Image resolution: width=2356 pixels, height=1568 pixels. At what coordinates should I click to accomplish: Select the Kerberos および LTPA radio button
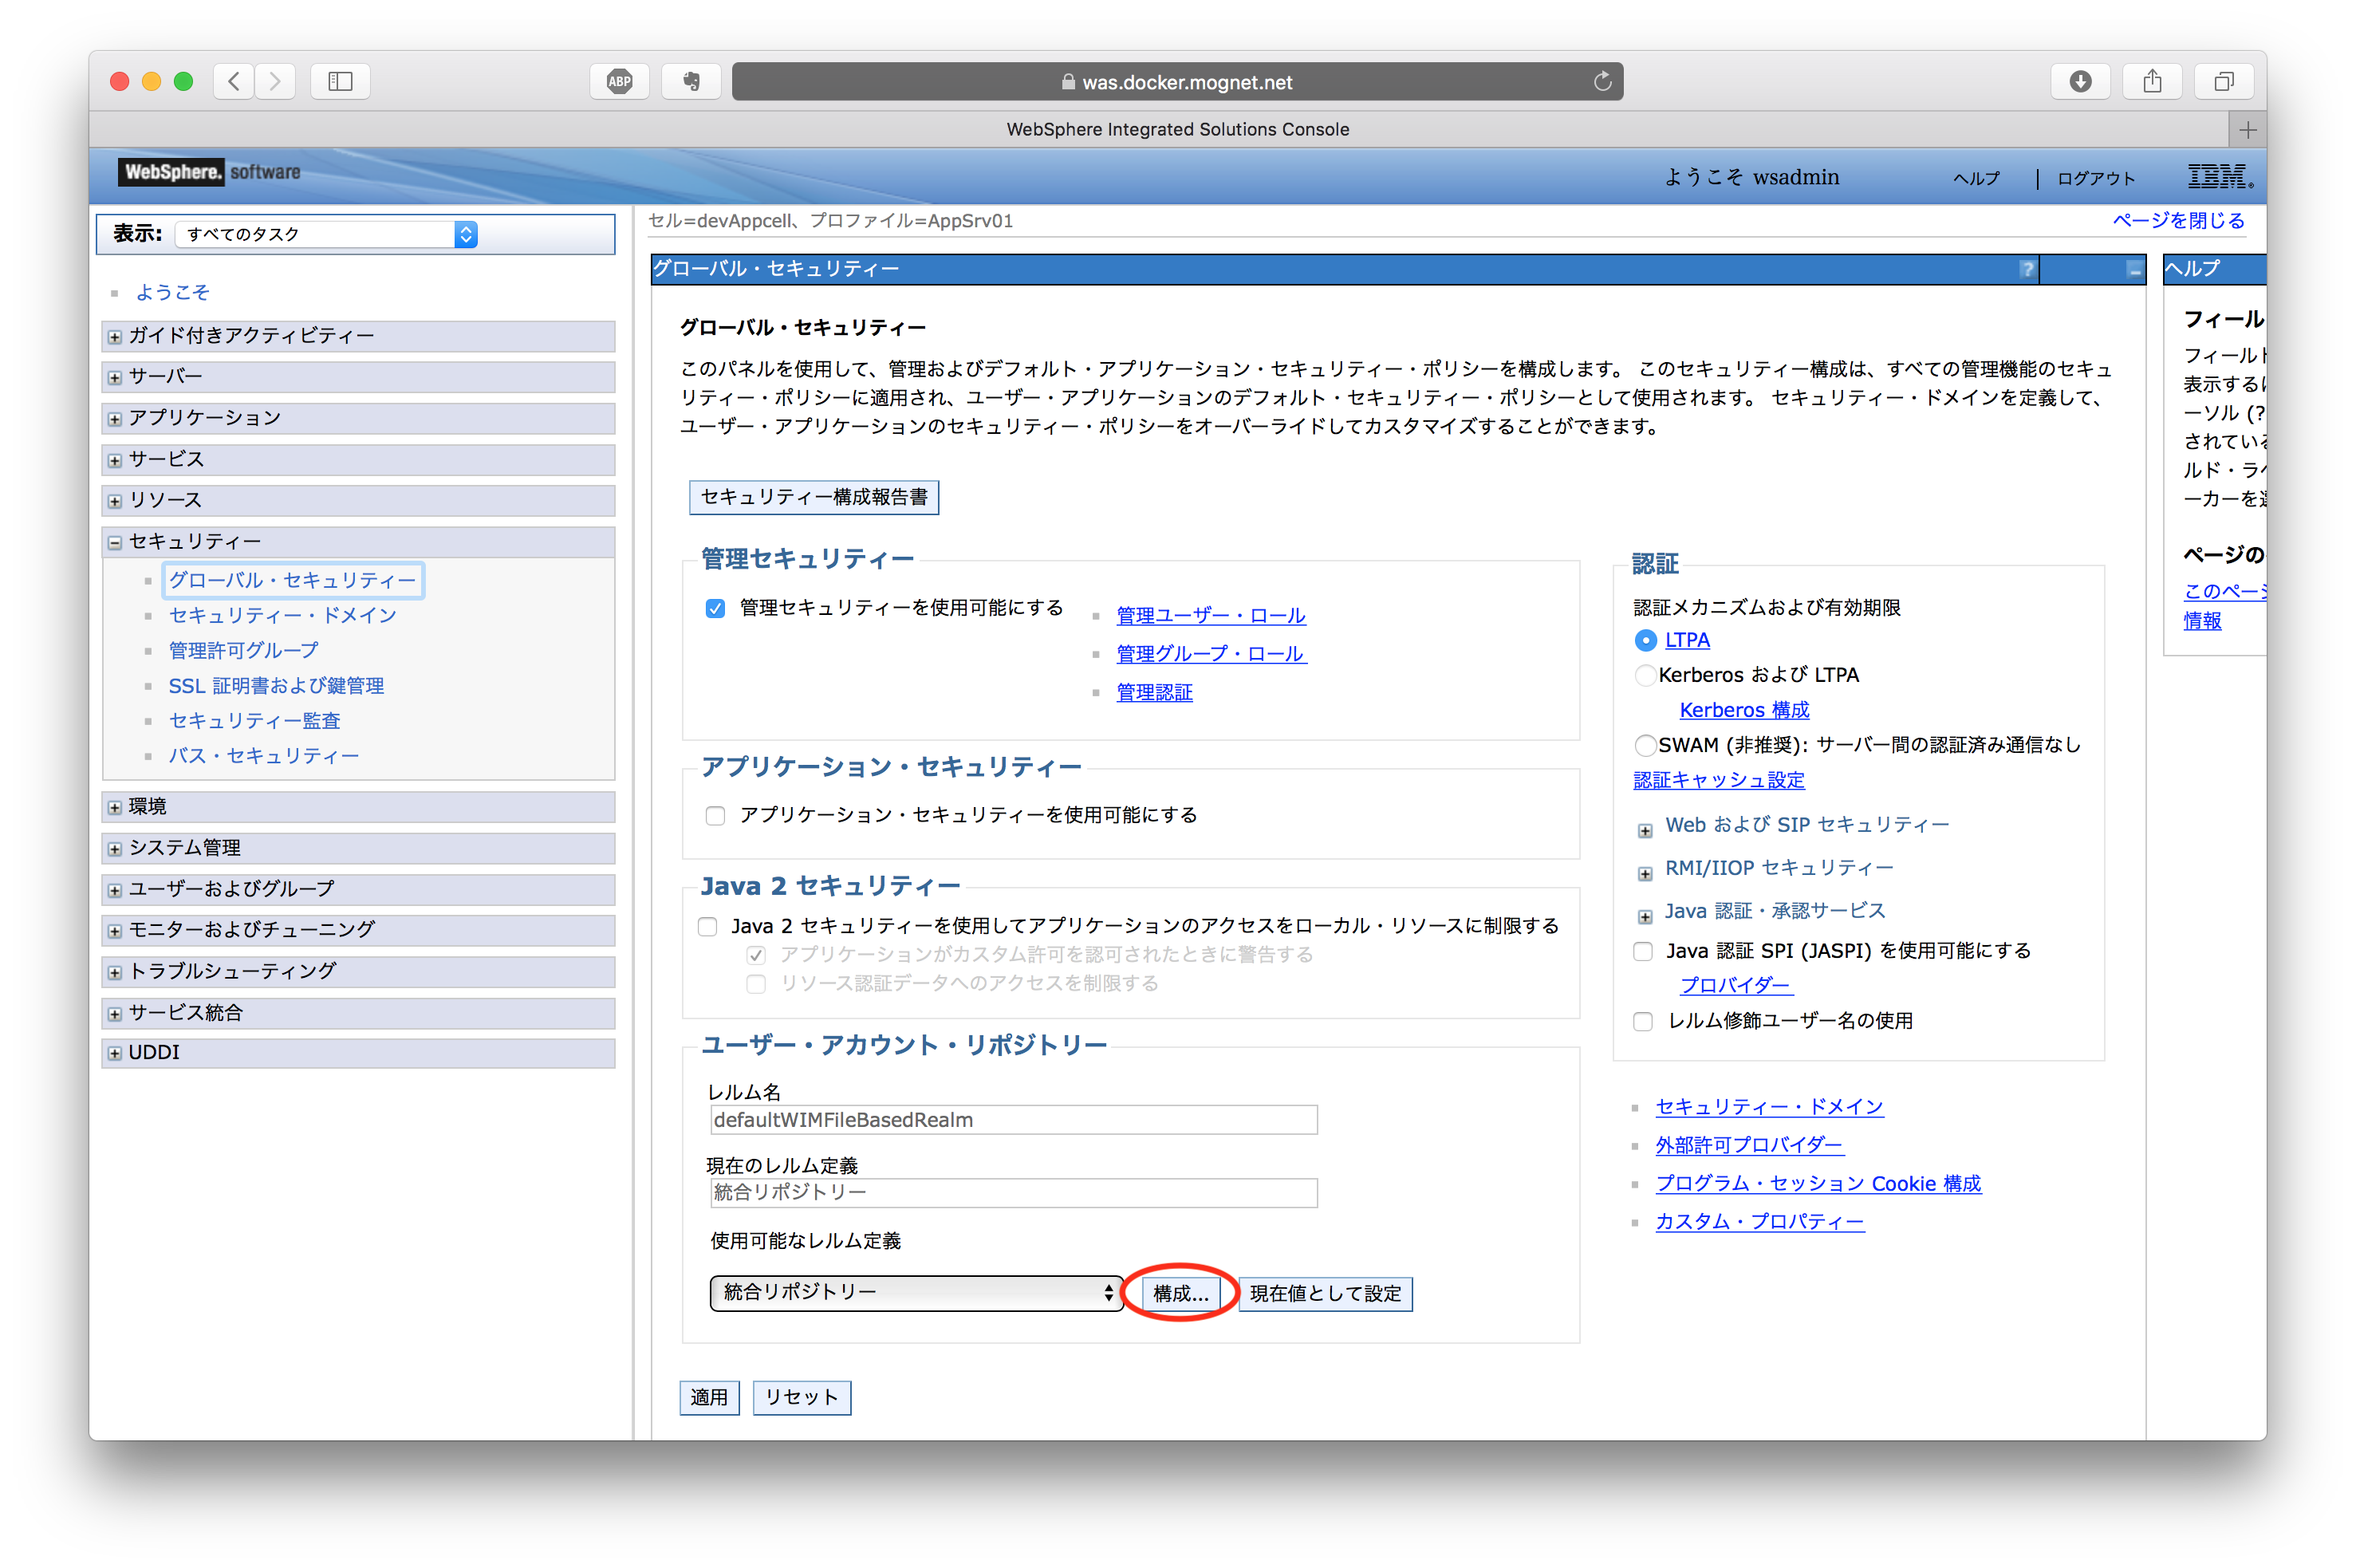[1645, 675]
